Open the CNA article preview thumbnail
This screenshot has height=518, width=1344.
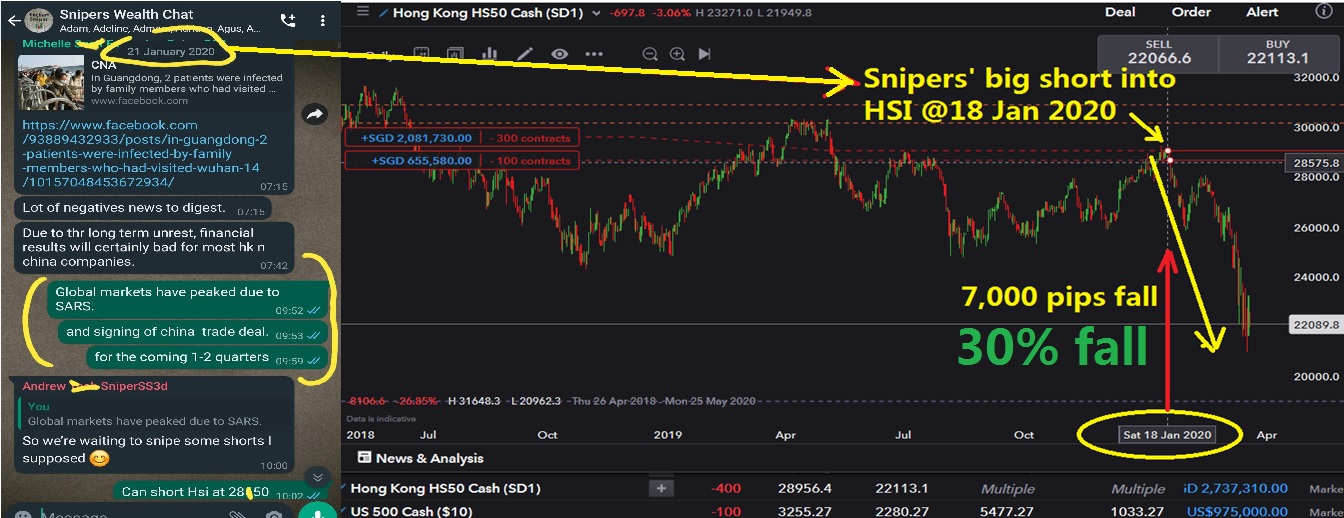[51, 82]
